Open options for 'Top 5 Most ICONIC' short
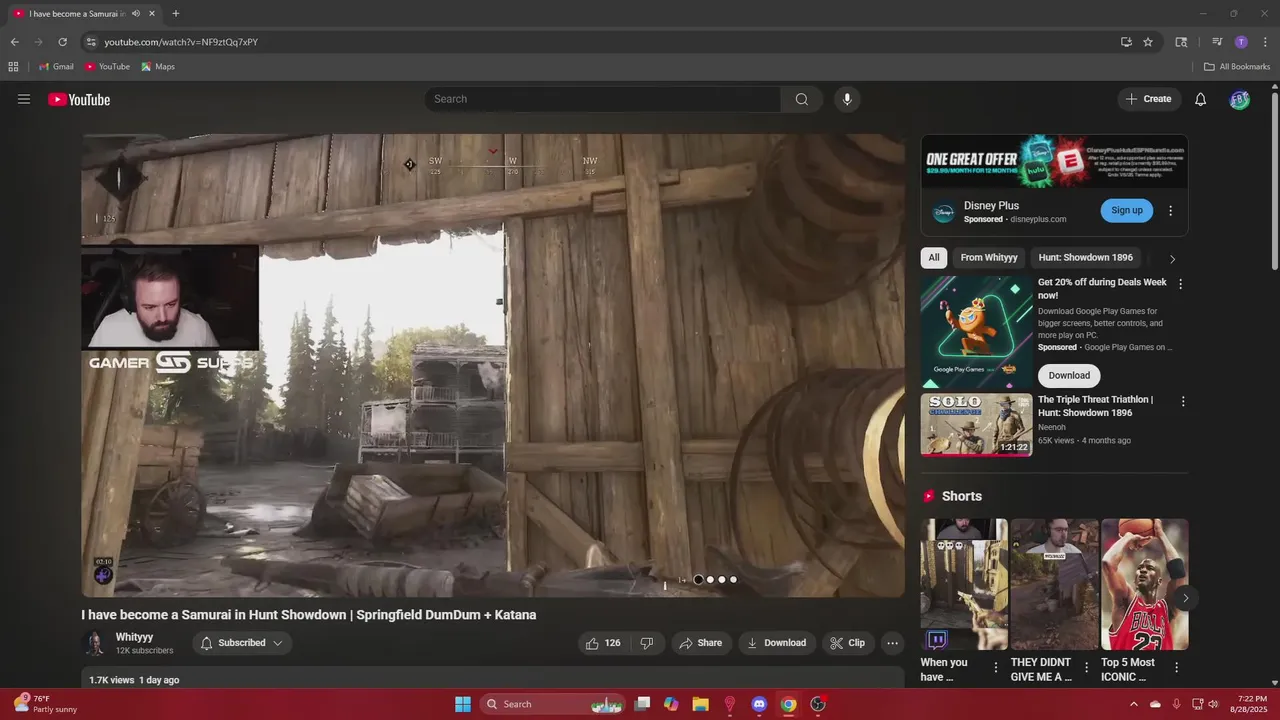This screenshot has height=720, width=1280. point(1176,668)
